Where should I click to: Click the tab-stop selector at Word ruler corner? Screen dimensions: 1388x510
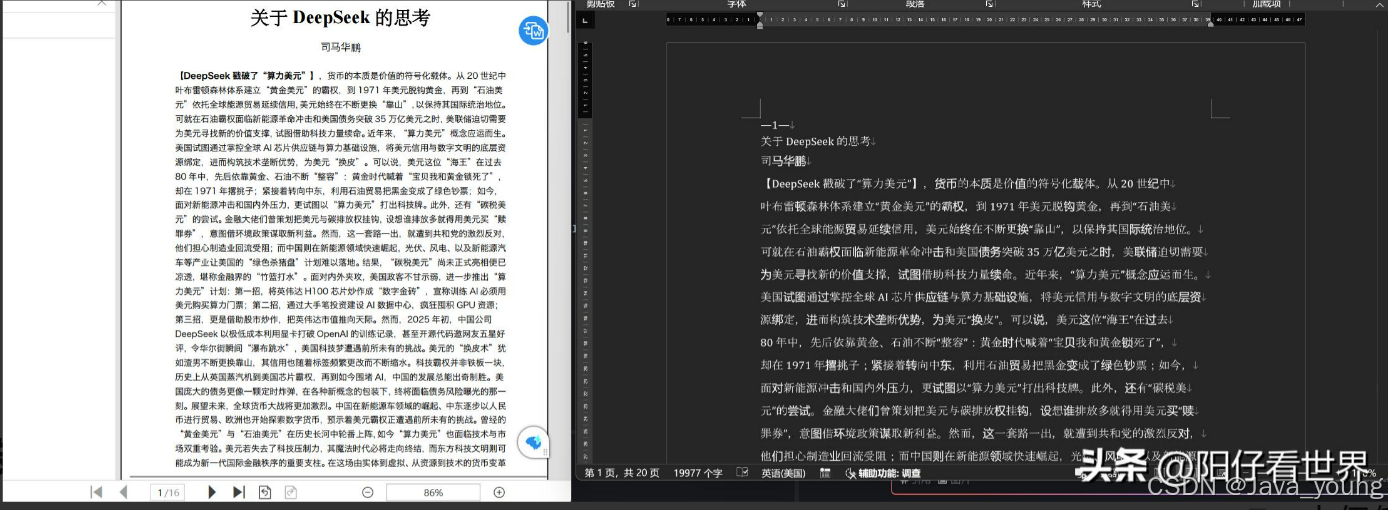[x=586, y=20]
